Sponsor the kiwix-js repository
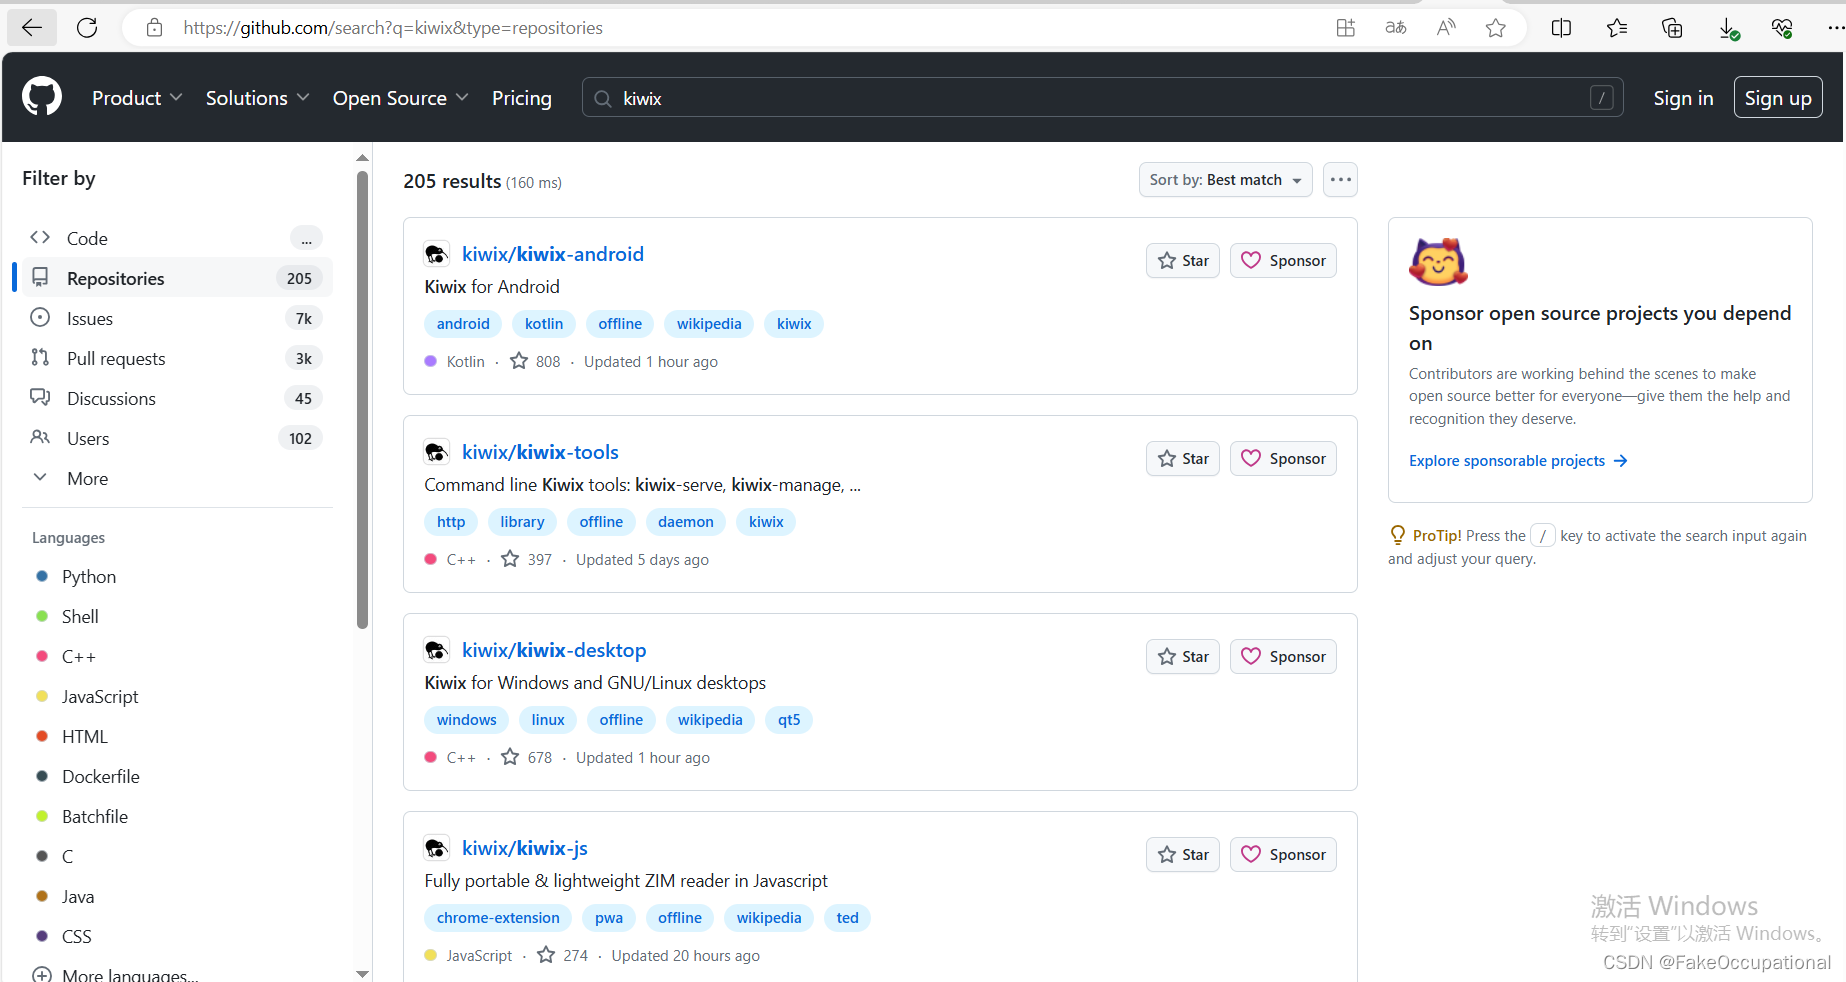Screen dimensions: 1846x982 coord(1283,855)
